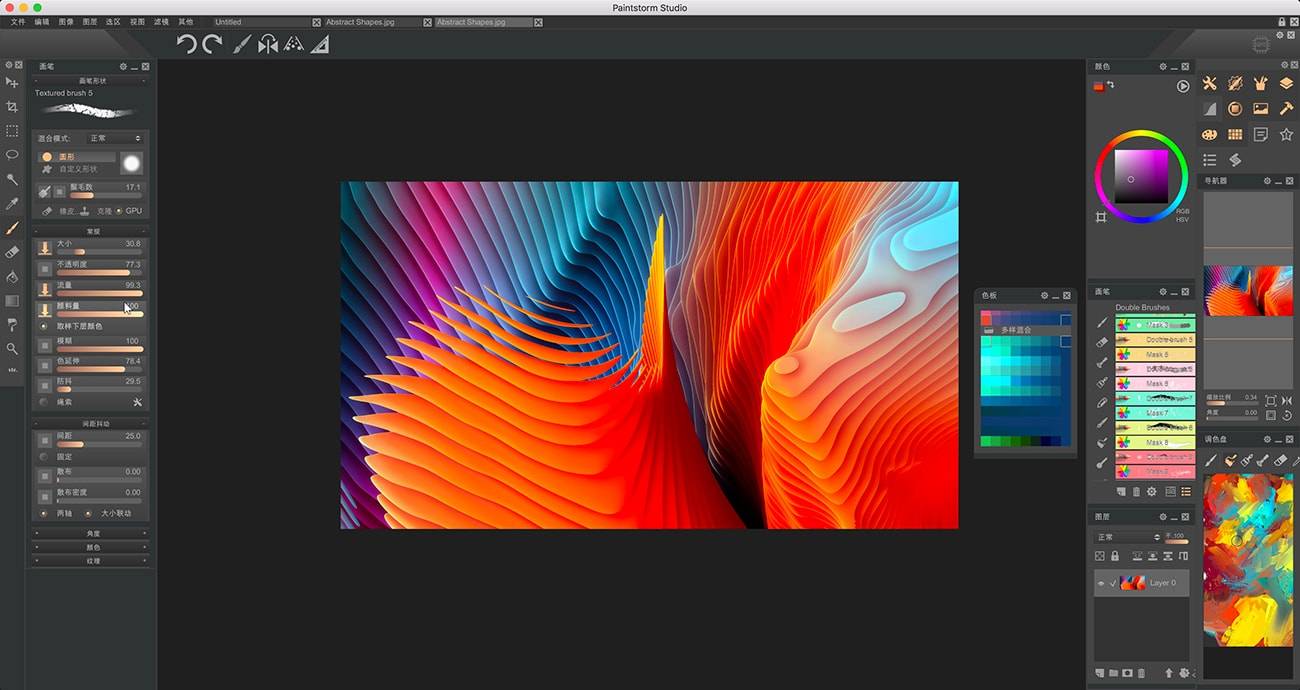The width and height of the screenshot is (1300, 690).
Task: Expand the 纹理 section in brush panel
Action: (92, 561)
